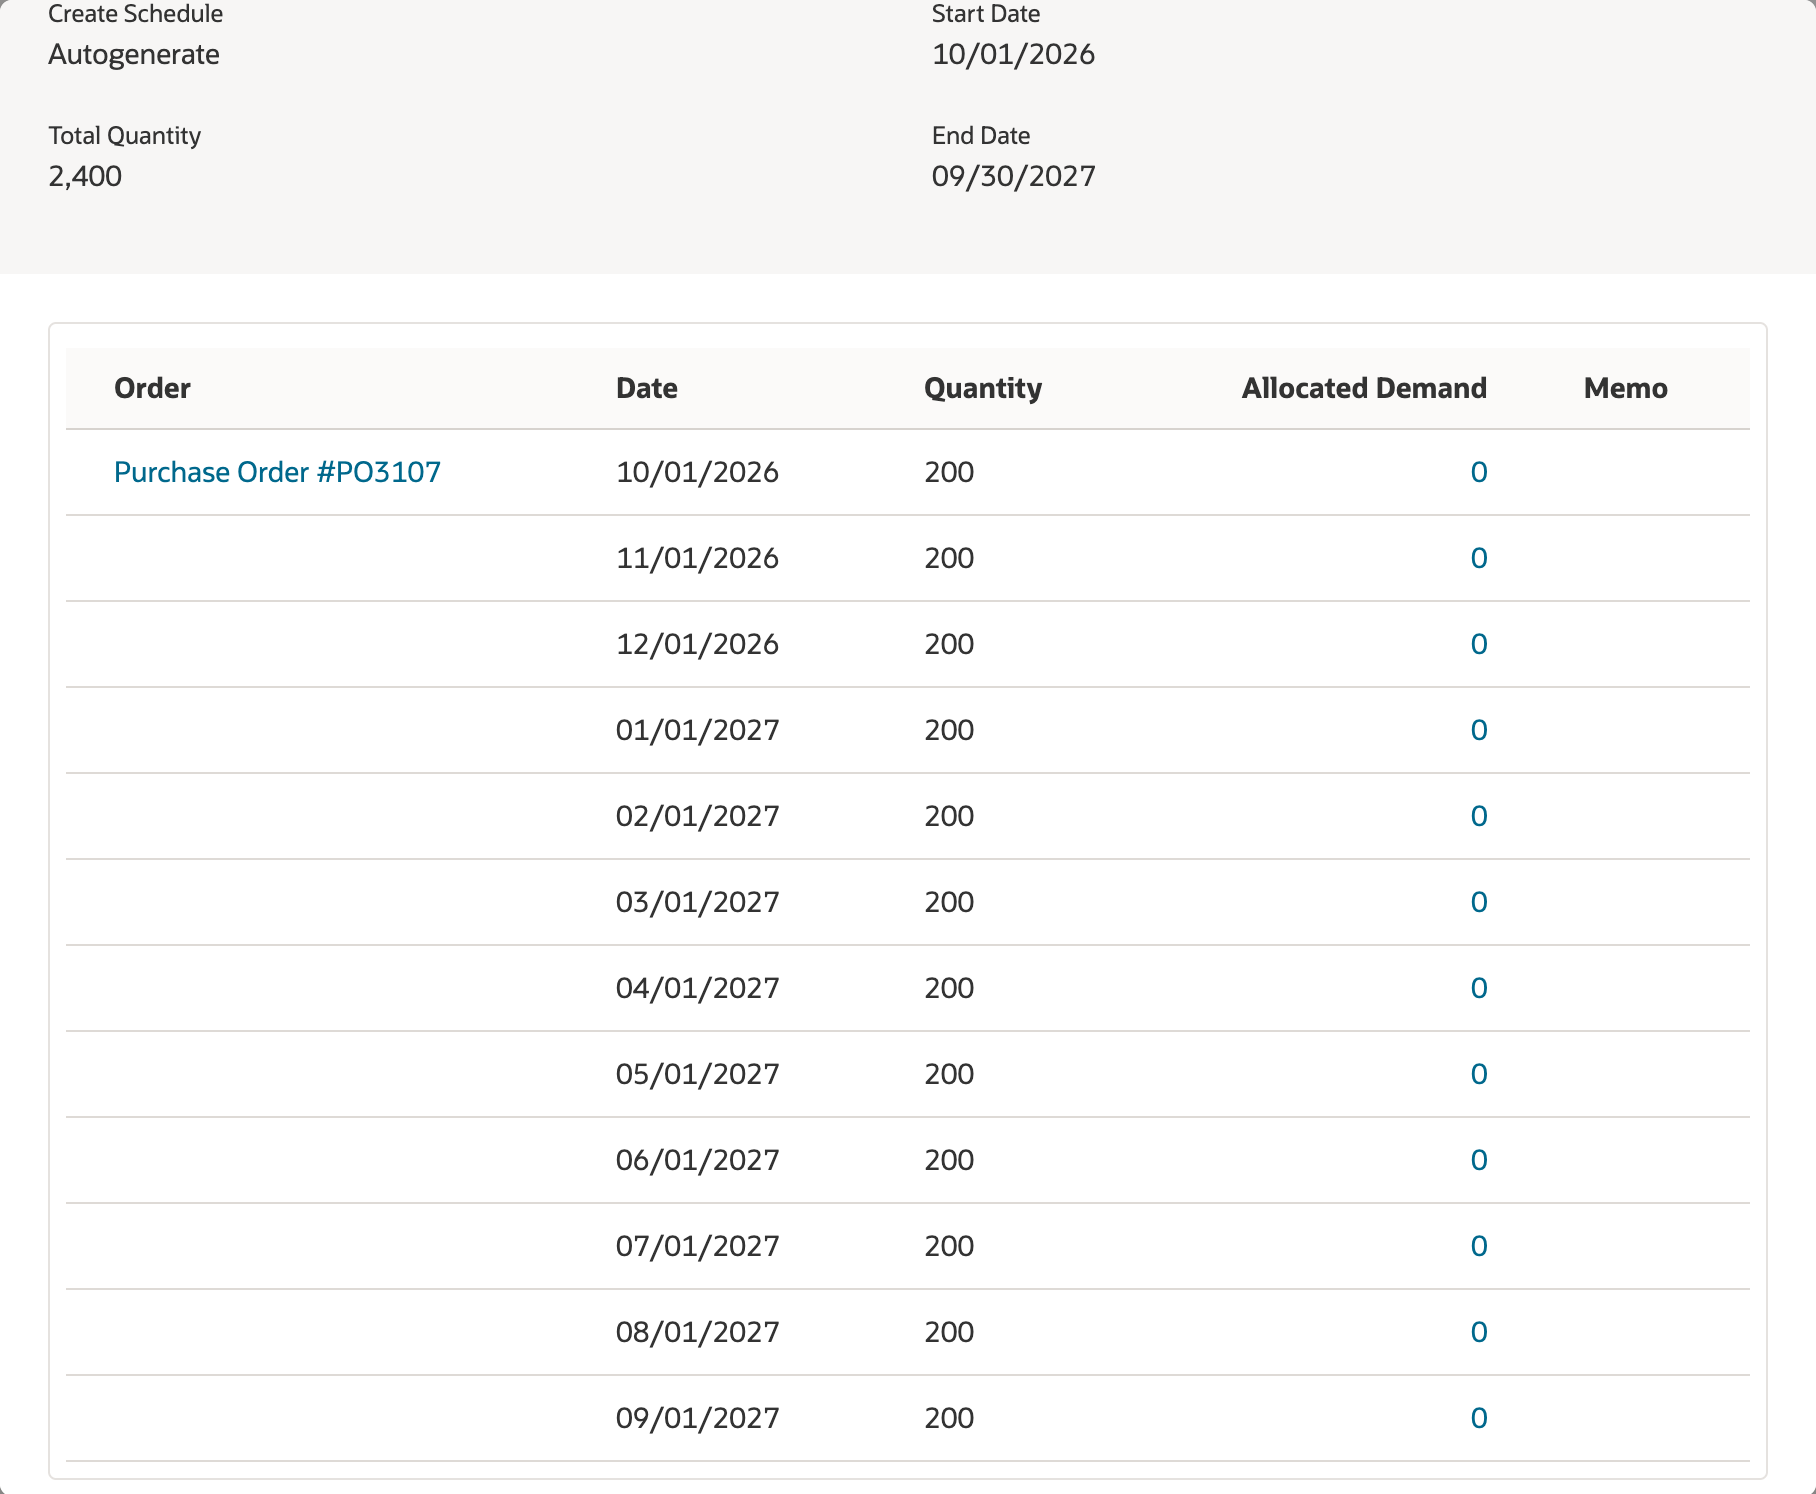Click the End Date label
The image size is (1816, 1494).
point(981,135)
